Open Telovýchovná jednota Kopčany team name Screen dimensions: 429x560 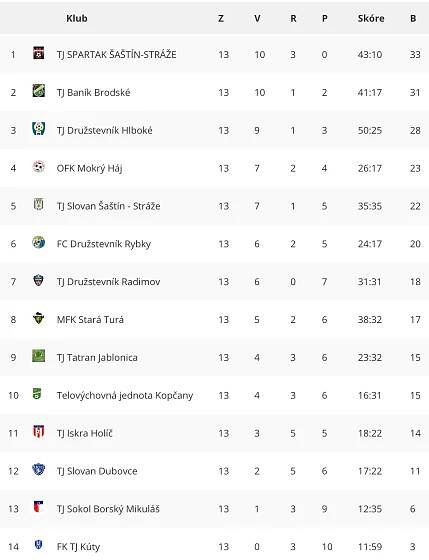click(x=125, y=395)
